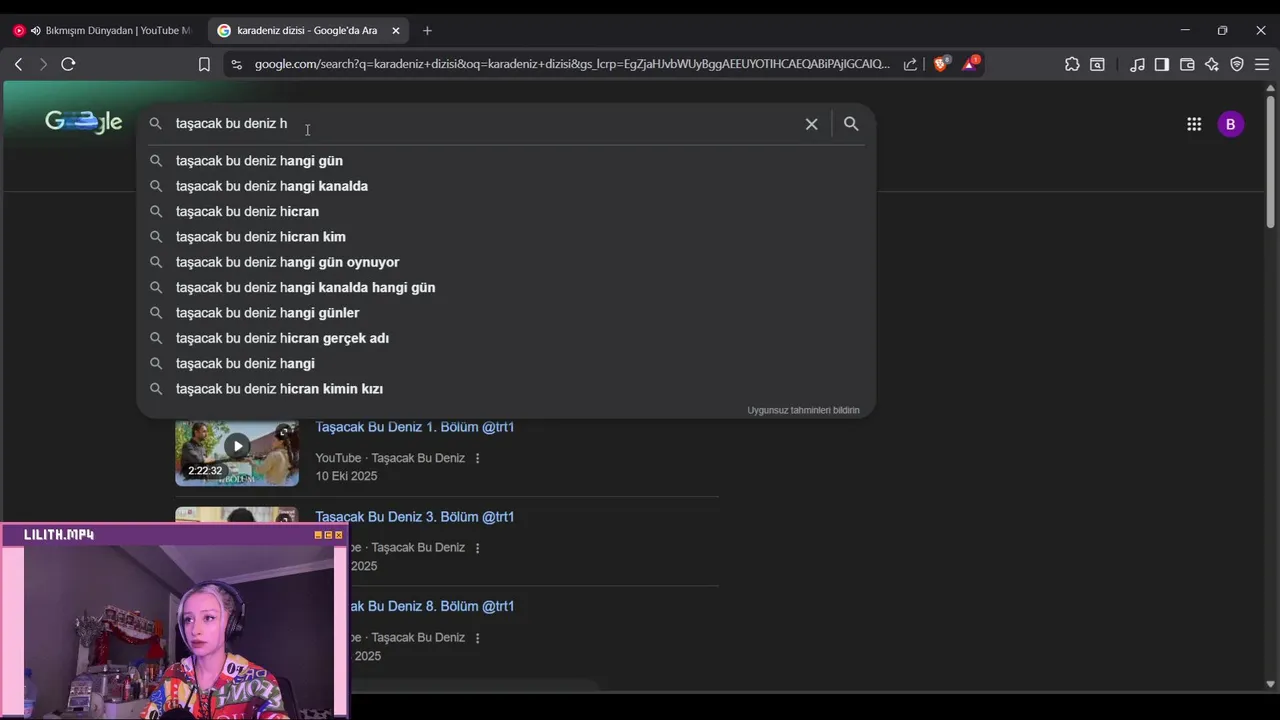Viewport: 1280px width, 720px height.
Task: Click the Google logo
Action: [x=84, y=122]
